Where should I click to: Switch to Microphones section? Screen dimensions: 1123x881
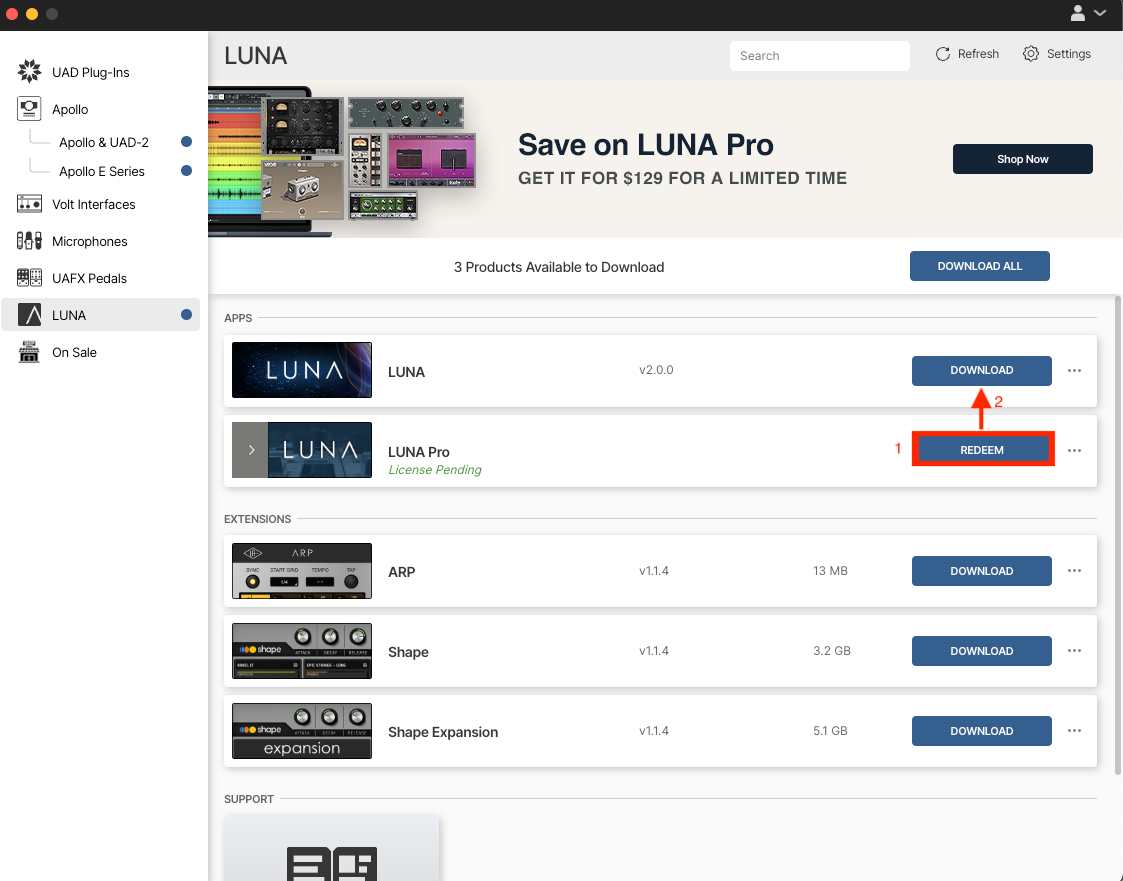click(90, 241)
